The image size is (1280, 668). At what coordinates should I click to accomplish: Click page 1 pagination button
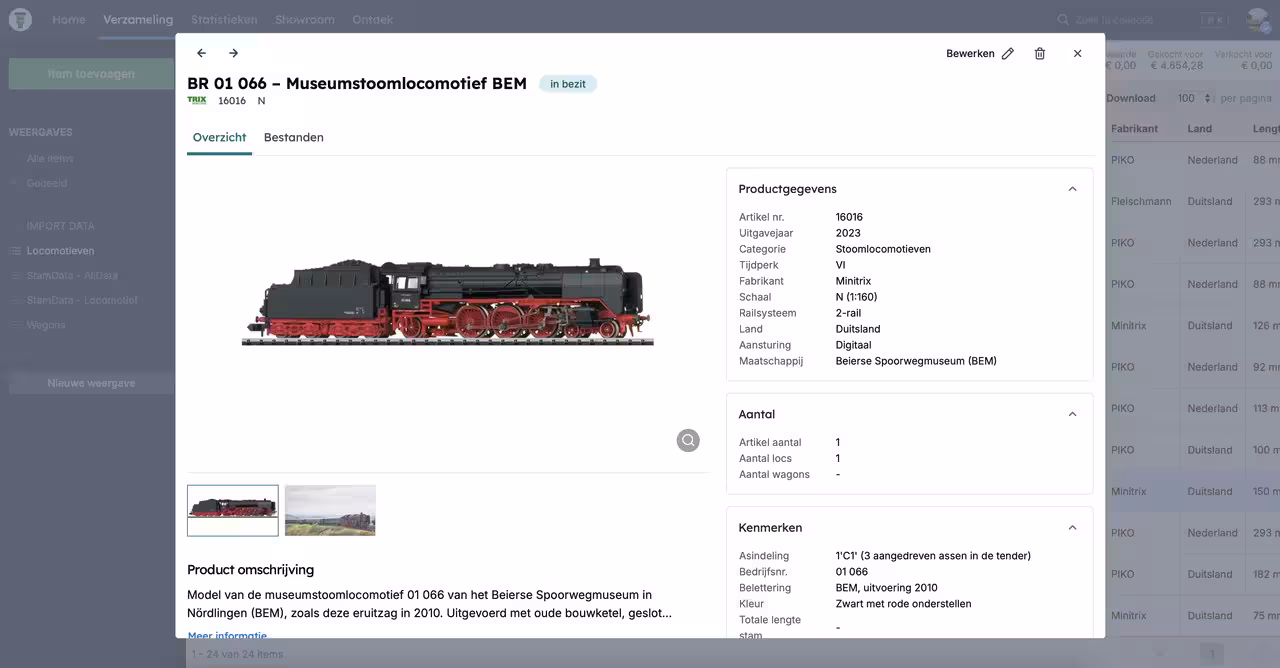[x=1212, y=654]
